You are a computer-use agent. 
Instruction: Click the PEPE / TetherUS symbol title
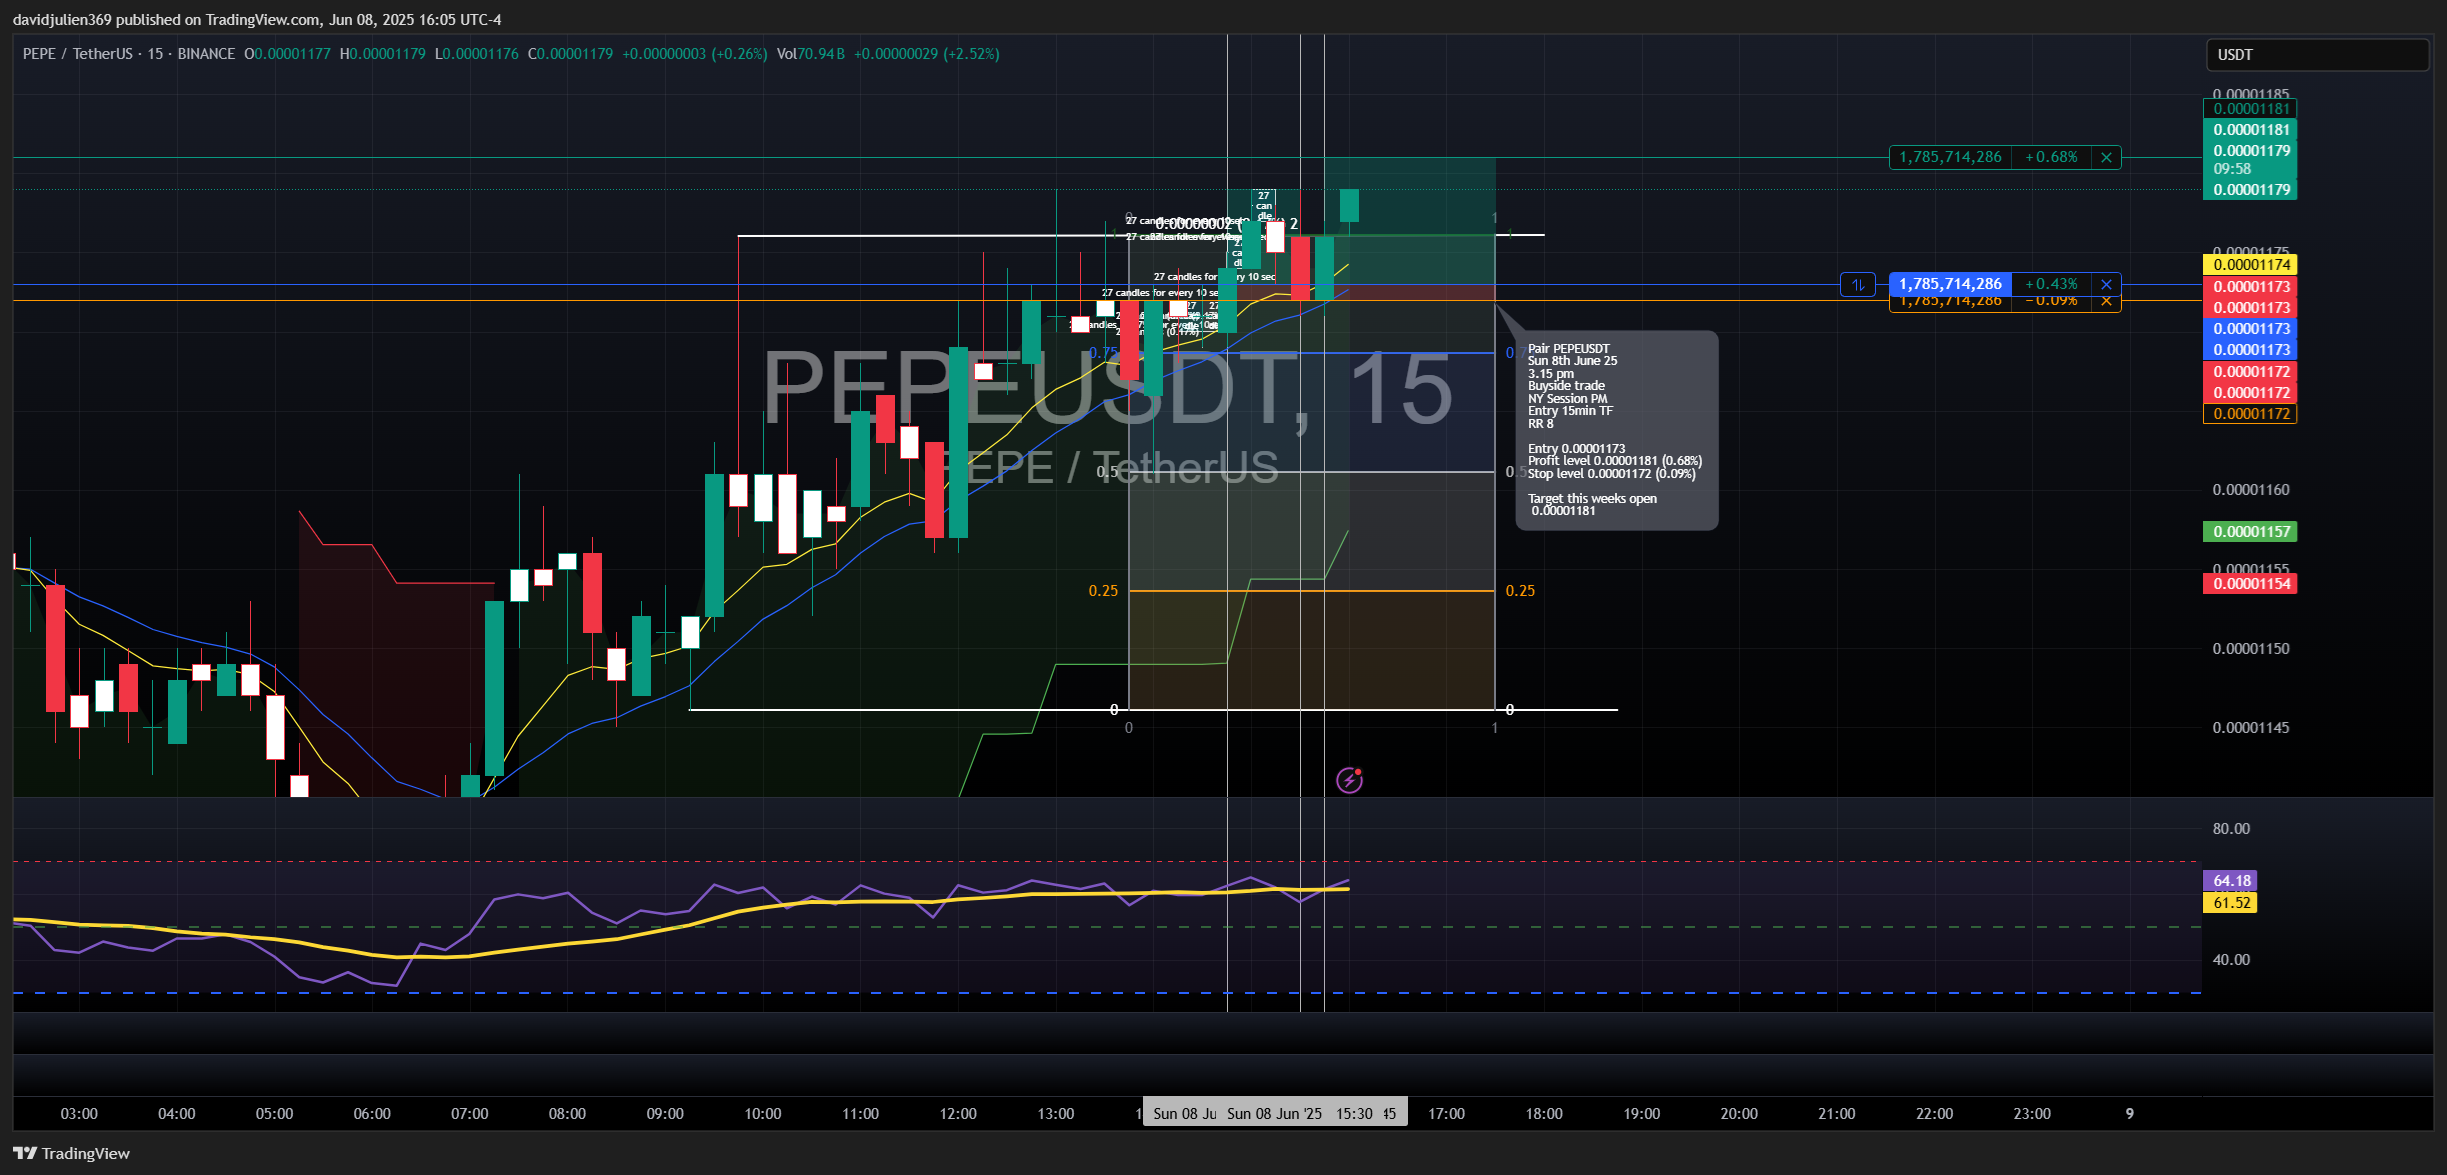click(79, 54)
